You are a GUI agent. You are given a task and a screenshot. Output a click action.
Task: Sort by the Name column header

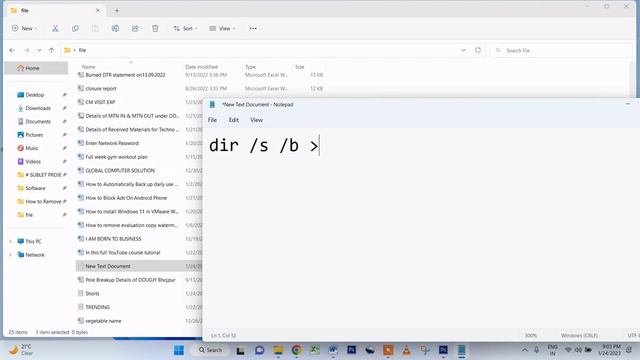point(89,67)
